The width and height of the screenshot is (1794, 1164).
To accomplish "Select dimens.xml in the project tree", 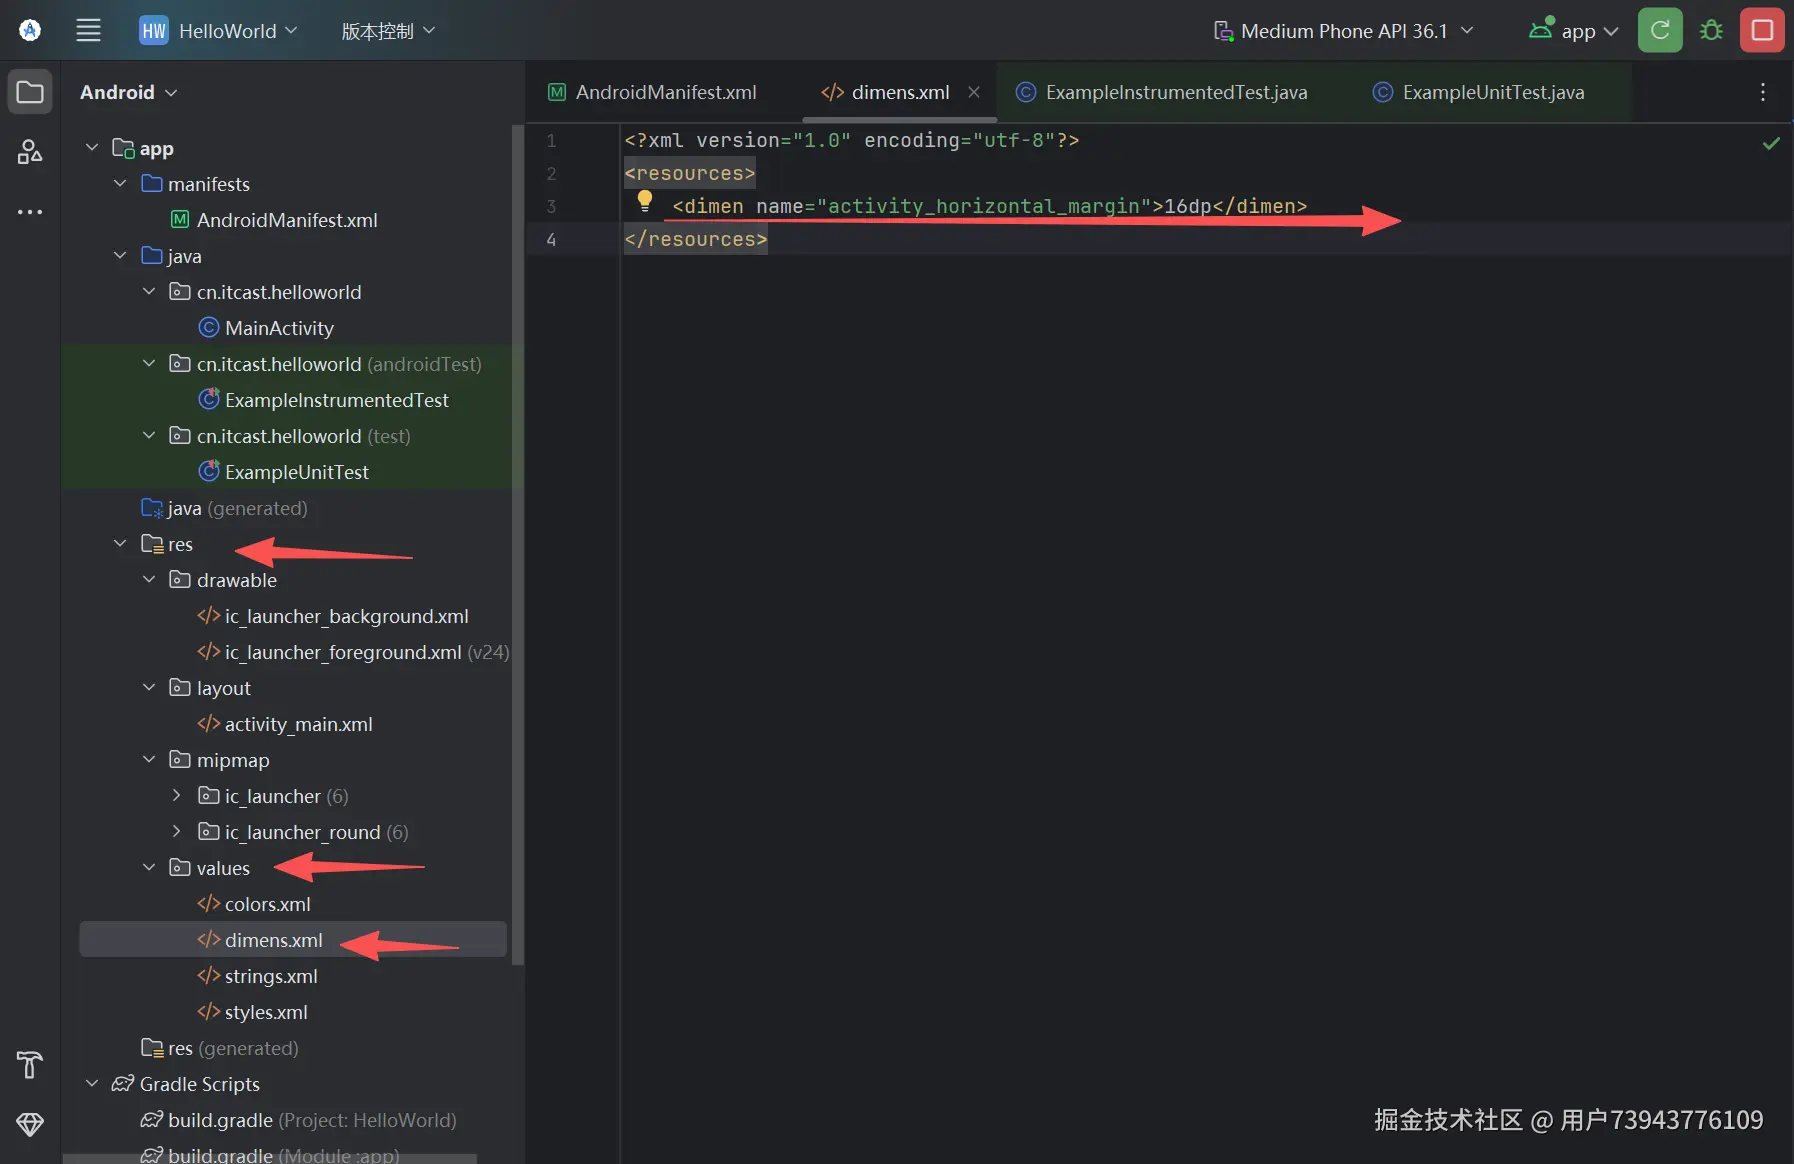I will (273, 940).
